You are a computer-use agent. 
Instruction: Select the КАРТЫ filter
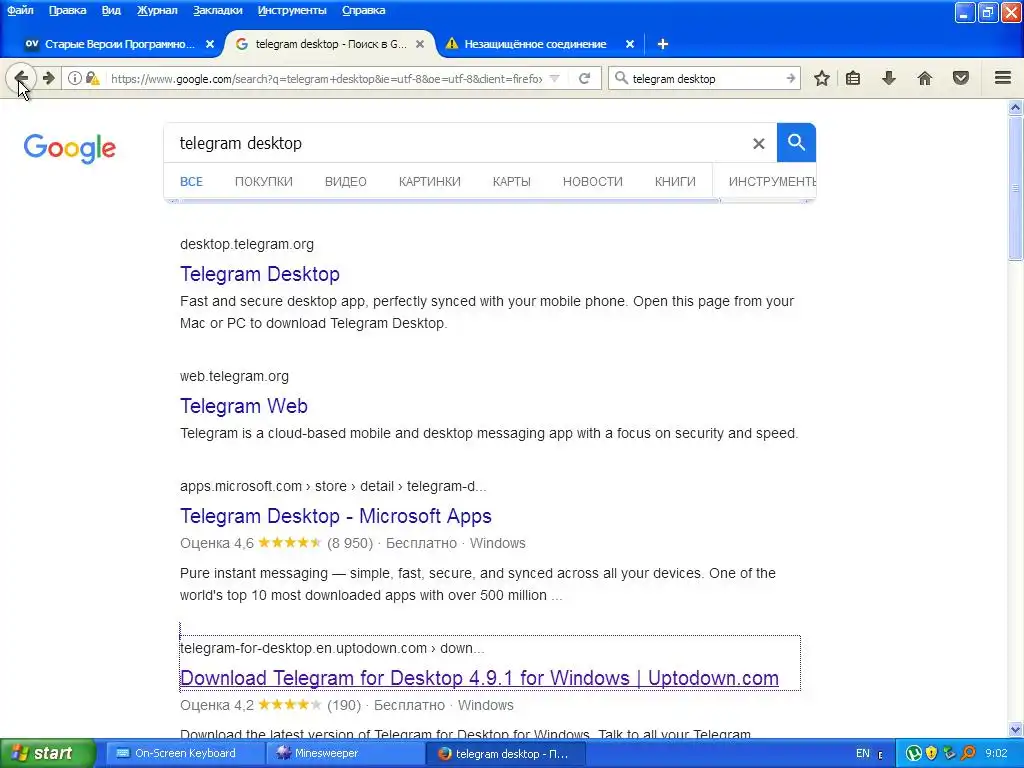[511, 182]
